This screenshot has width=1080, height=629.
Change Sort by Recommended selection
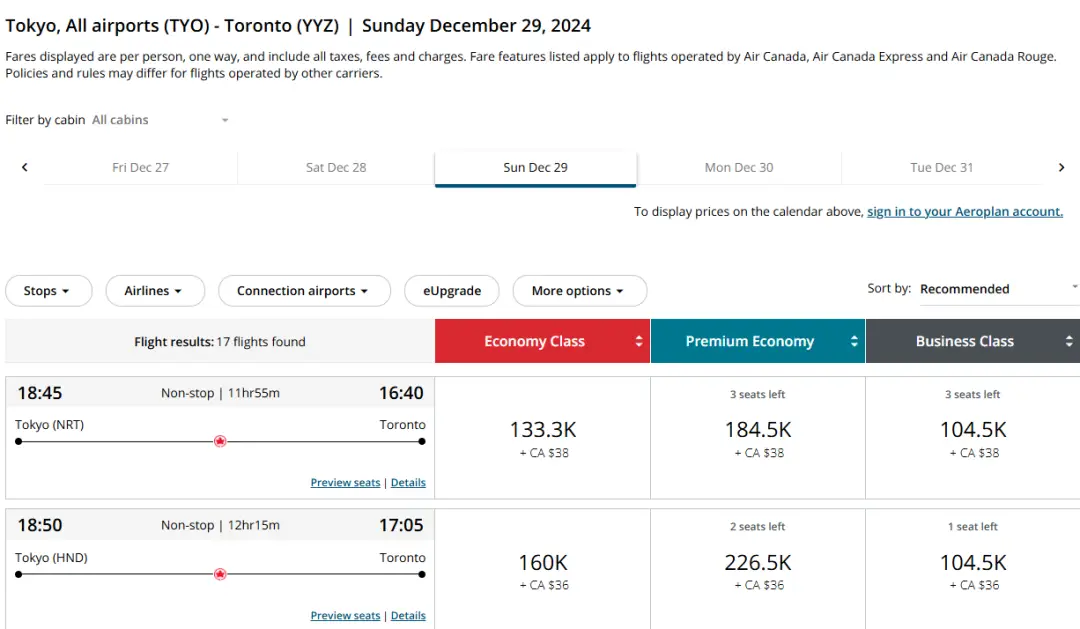[998, 289]
